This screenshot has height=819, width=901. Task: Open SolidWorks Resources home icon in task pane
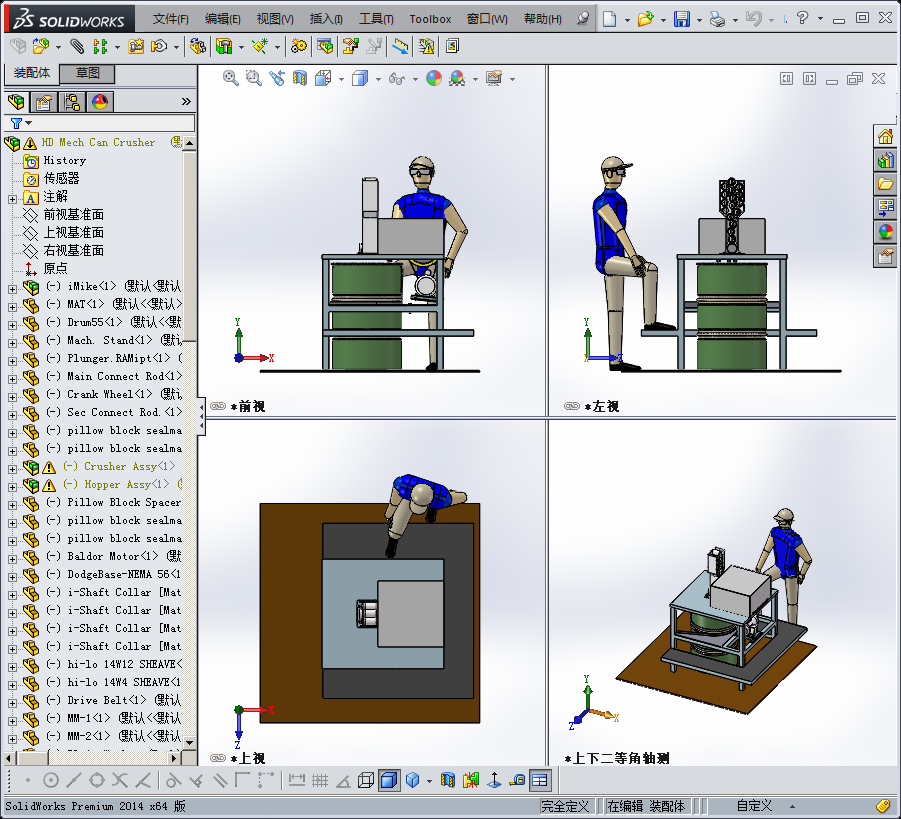click(x=885, y=136)
